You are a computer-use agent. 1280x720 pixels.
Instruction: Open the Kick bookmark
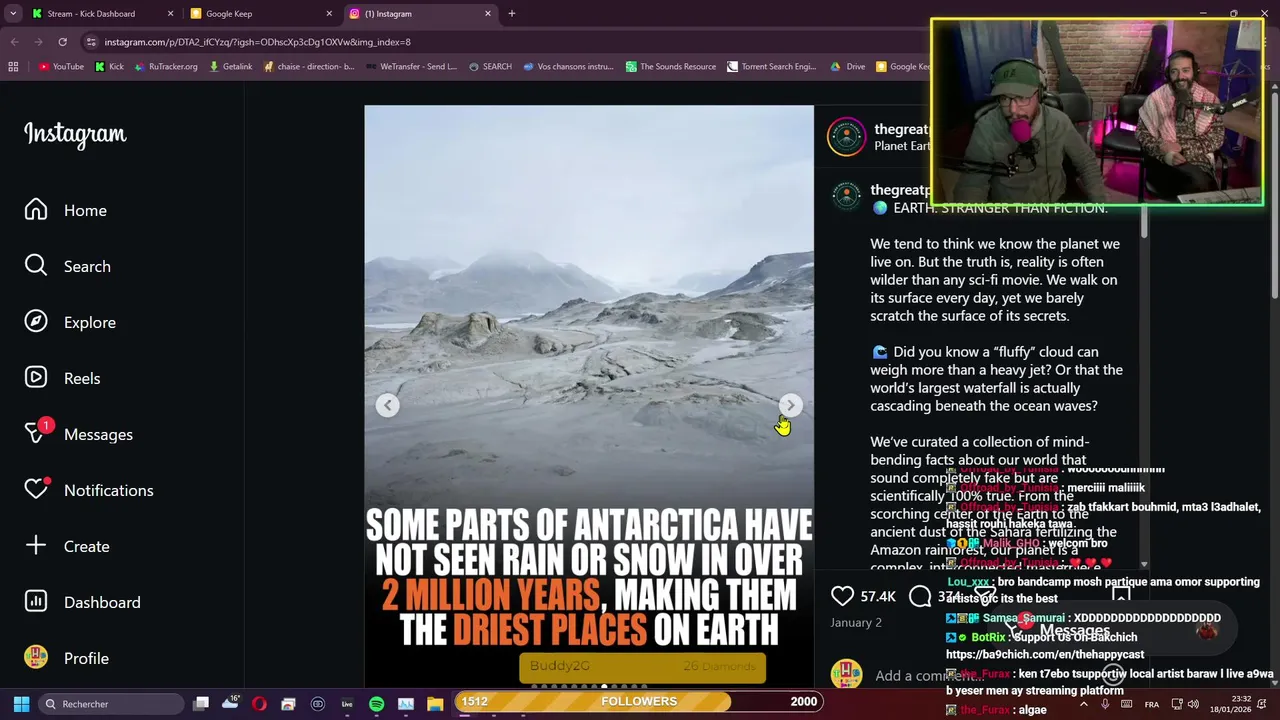[x=109, y=67]
